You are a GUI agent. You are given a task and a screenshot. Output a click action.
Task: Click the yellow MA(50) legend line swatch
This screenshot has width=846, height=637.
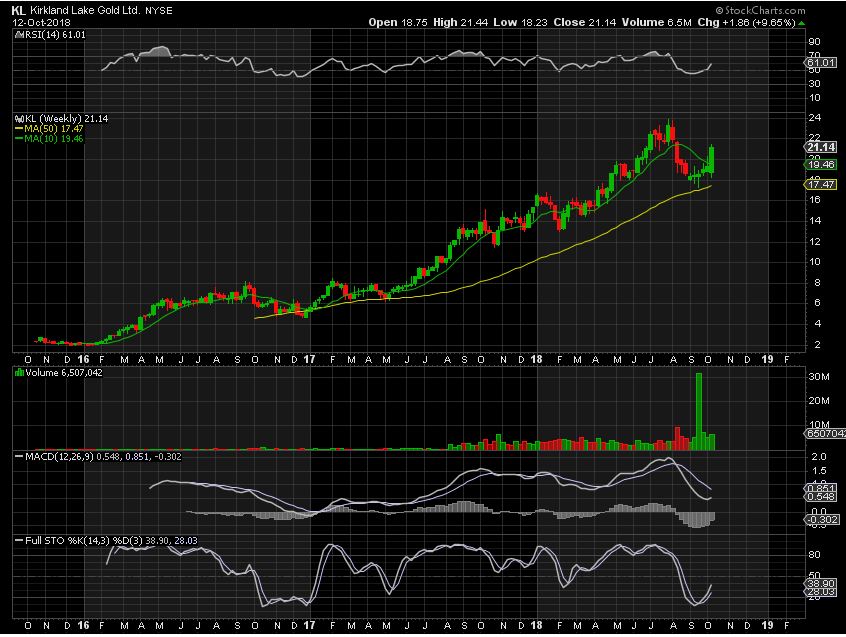tap(18, 129)
